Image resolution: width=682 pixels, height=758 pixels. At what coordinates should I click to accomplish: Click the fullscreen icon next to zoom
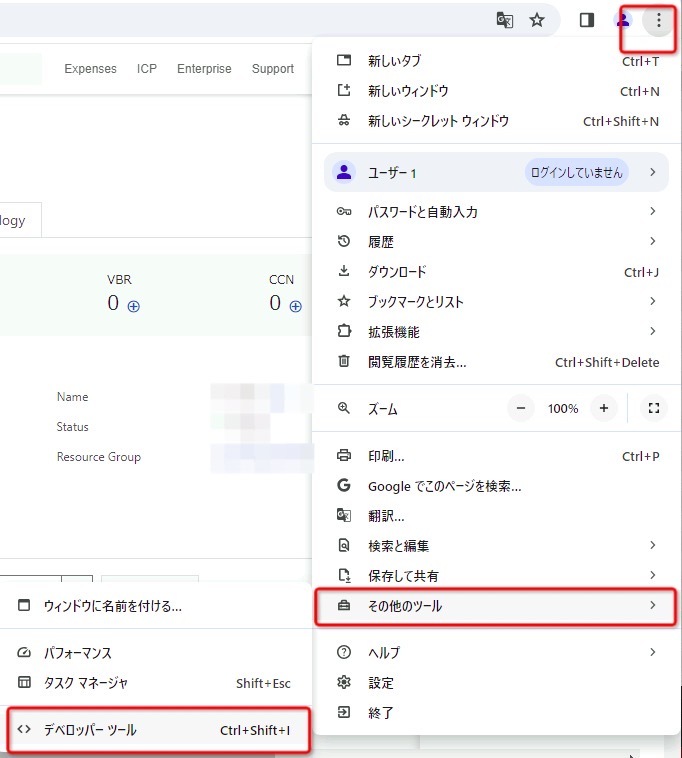pos(653,408)
